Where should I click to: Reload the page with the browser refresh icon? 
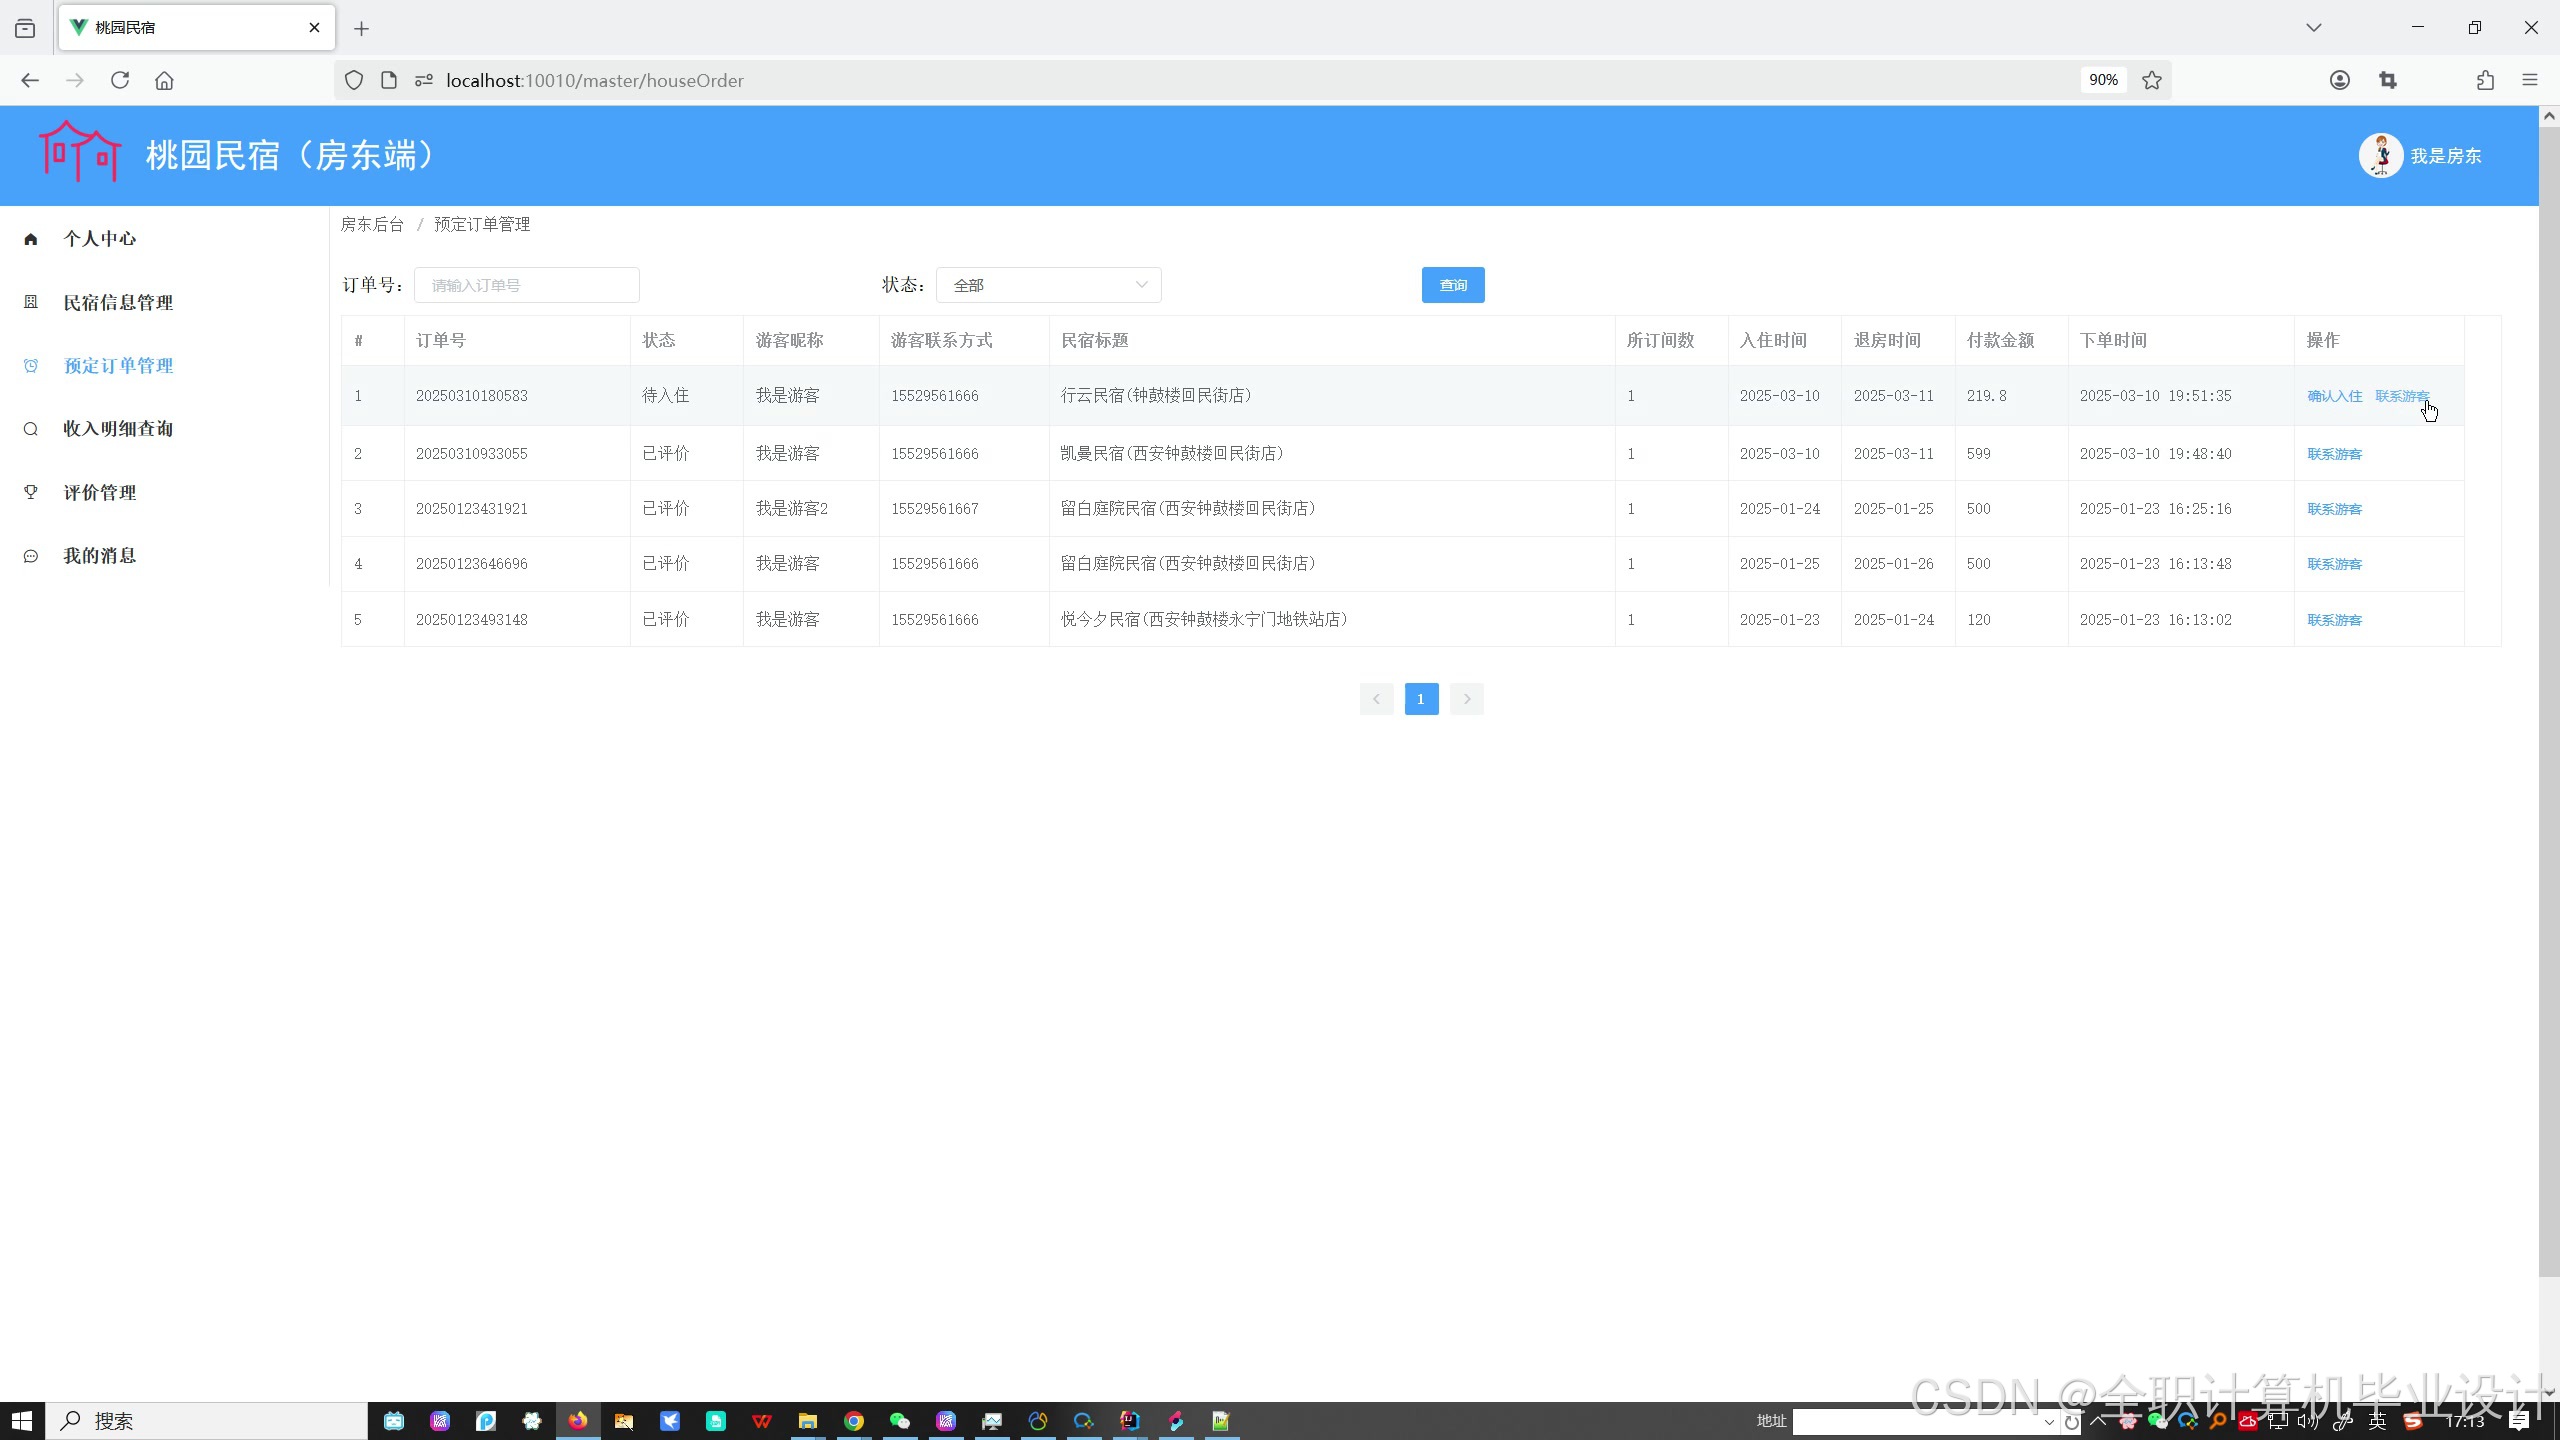[x=120, y=80]
